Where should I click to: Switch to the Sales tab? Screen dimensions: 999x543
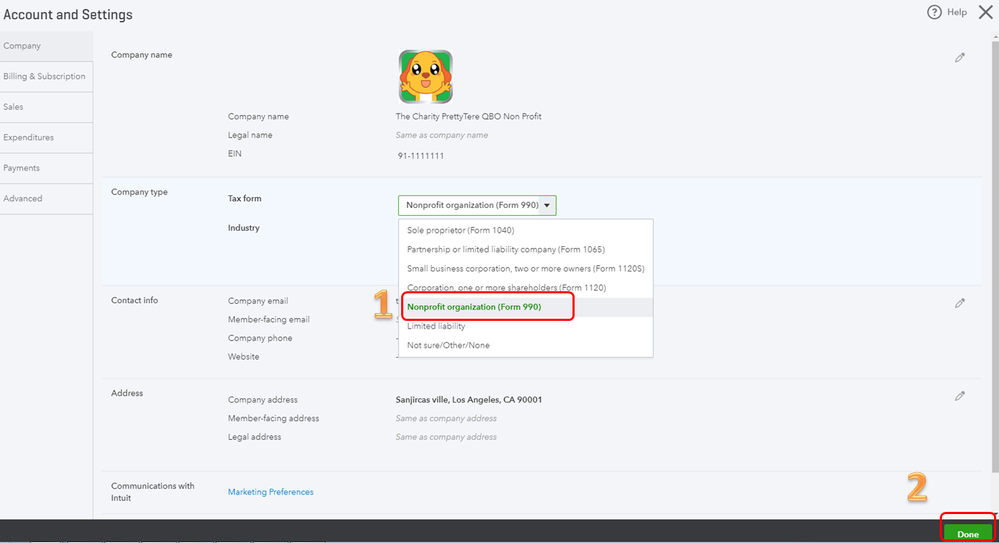(x=46, y=107)
